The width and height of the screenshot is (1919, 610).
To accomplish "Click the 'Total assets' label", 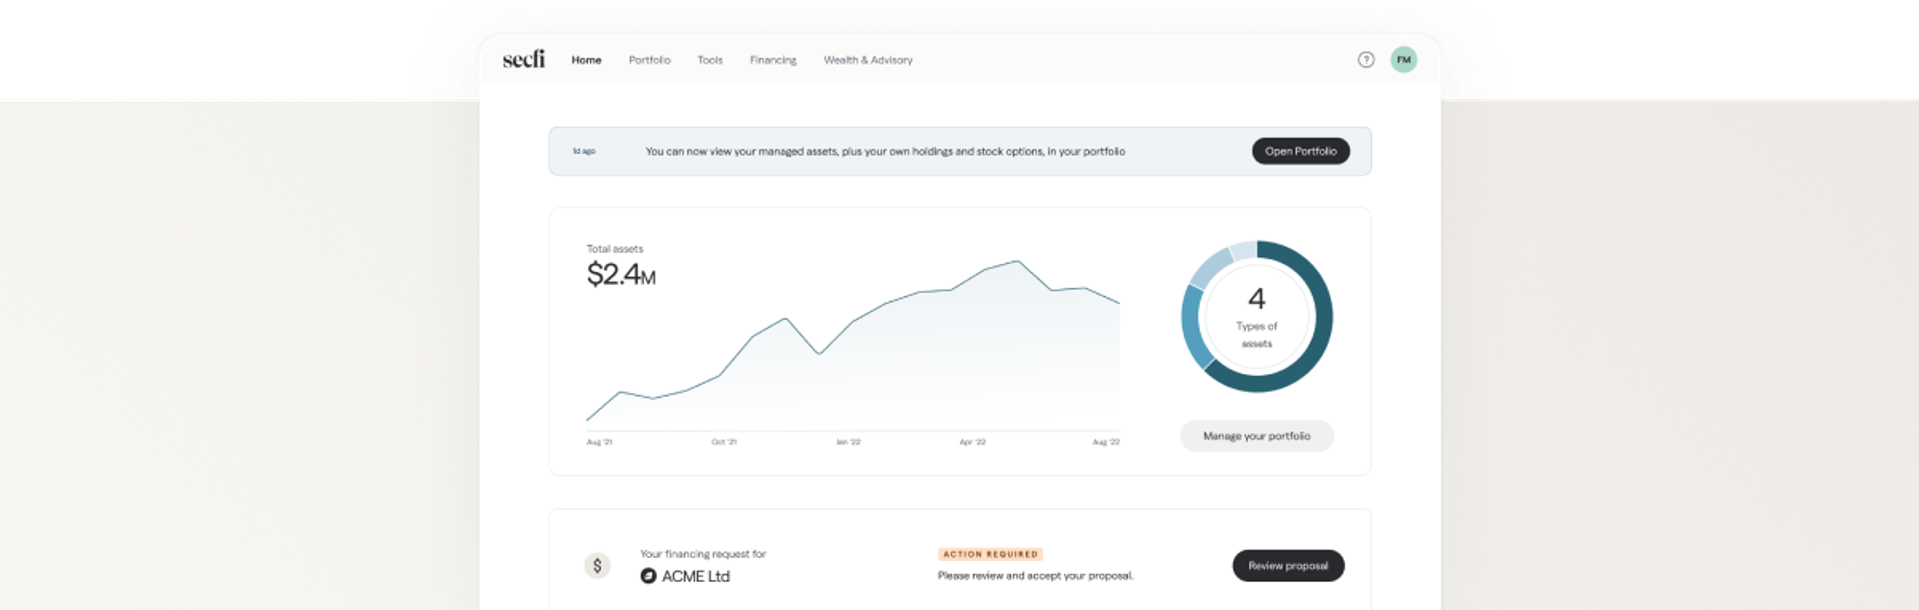I will pyautogui.click(x=615, y=249).
